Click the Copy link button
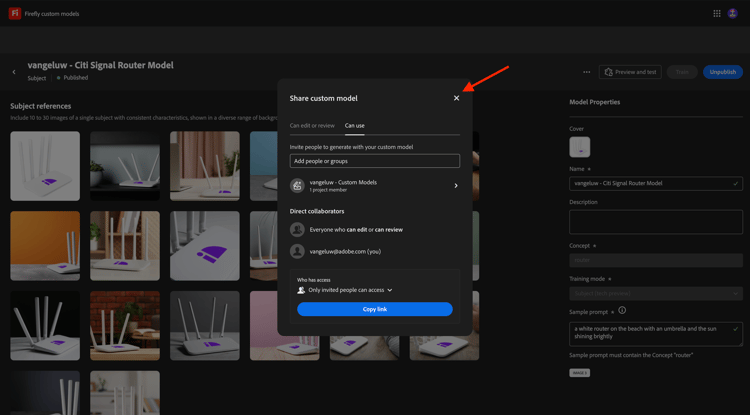750x415 pixels. click(375, 309)
